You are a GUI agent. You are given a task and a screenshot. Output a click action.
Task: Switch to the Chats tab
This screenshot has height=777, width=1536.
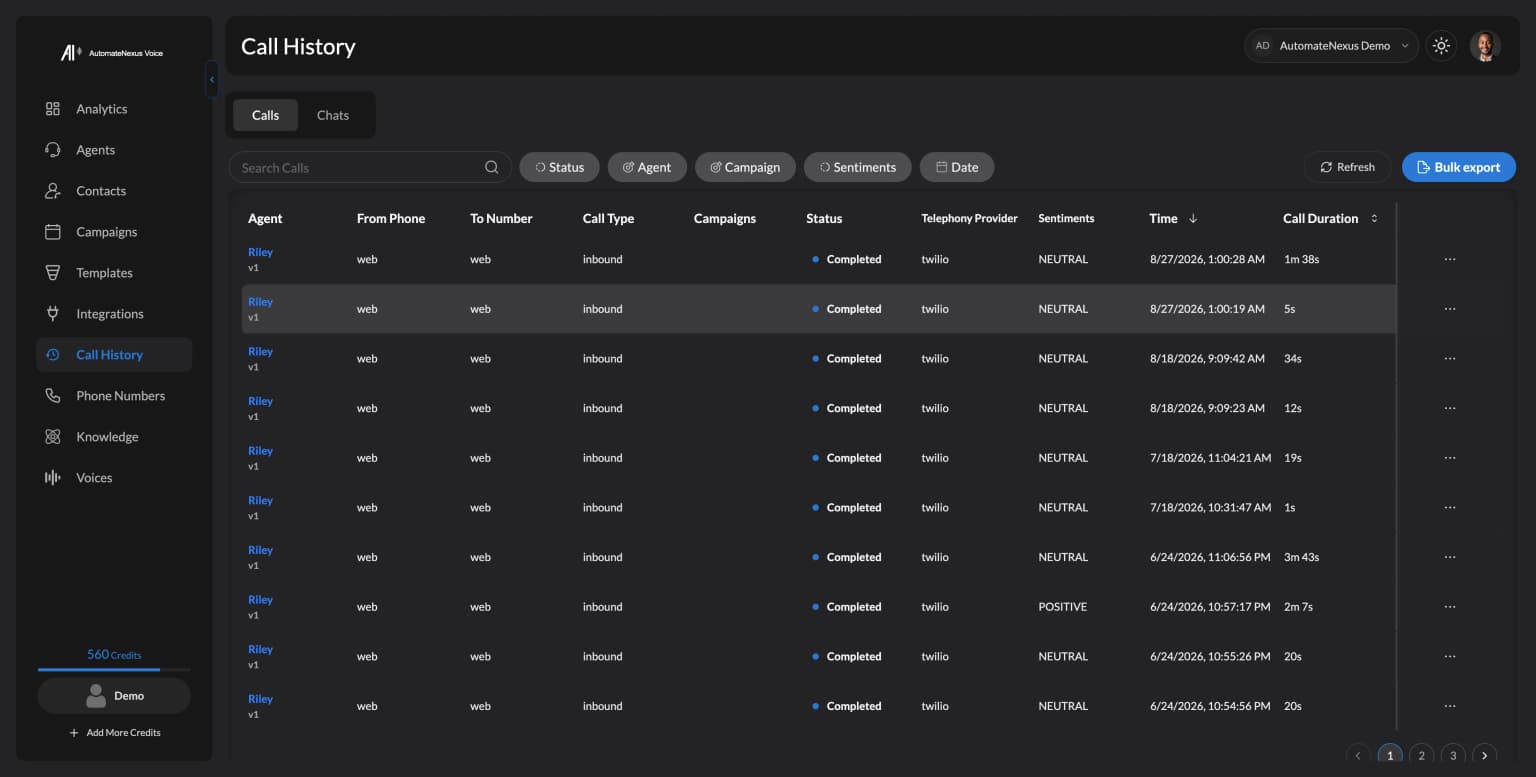tap(333, 115)
